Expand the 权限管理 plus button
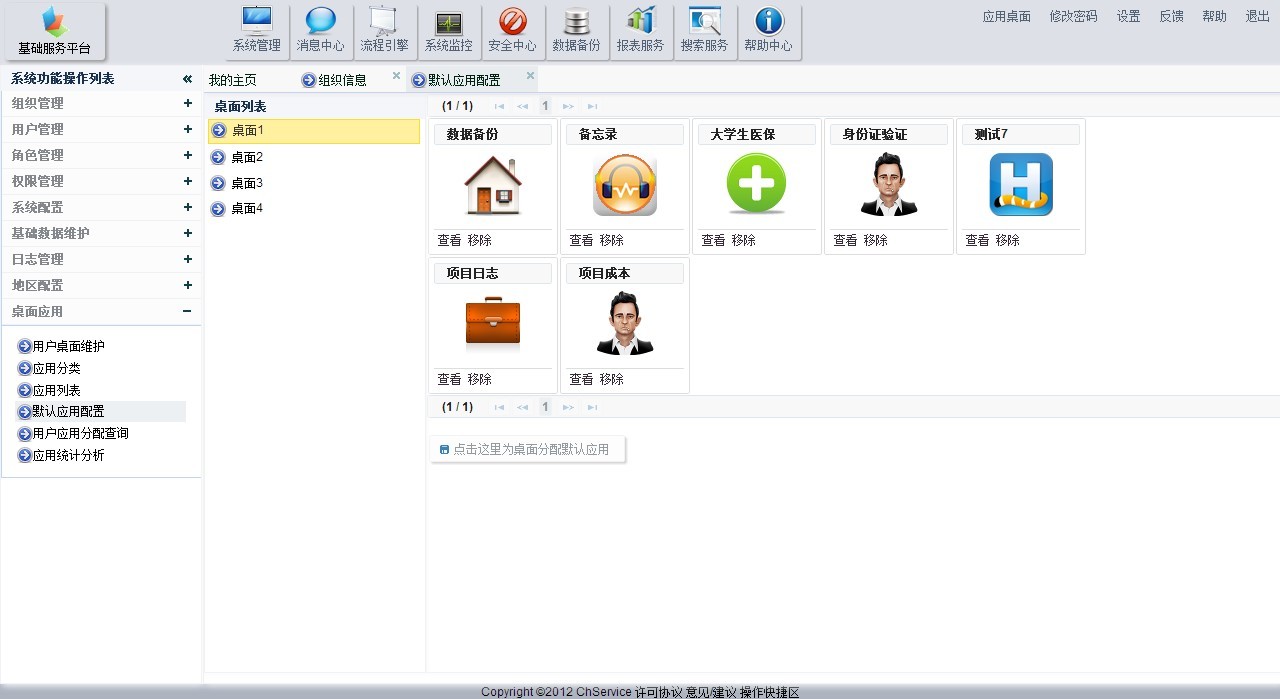Screen dimensions: 1280x699 [x=187, y=181]
